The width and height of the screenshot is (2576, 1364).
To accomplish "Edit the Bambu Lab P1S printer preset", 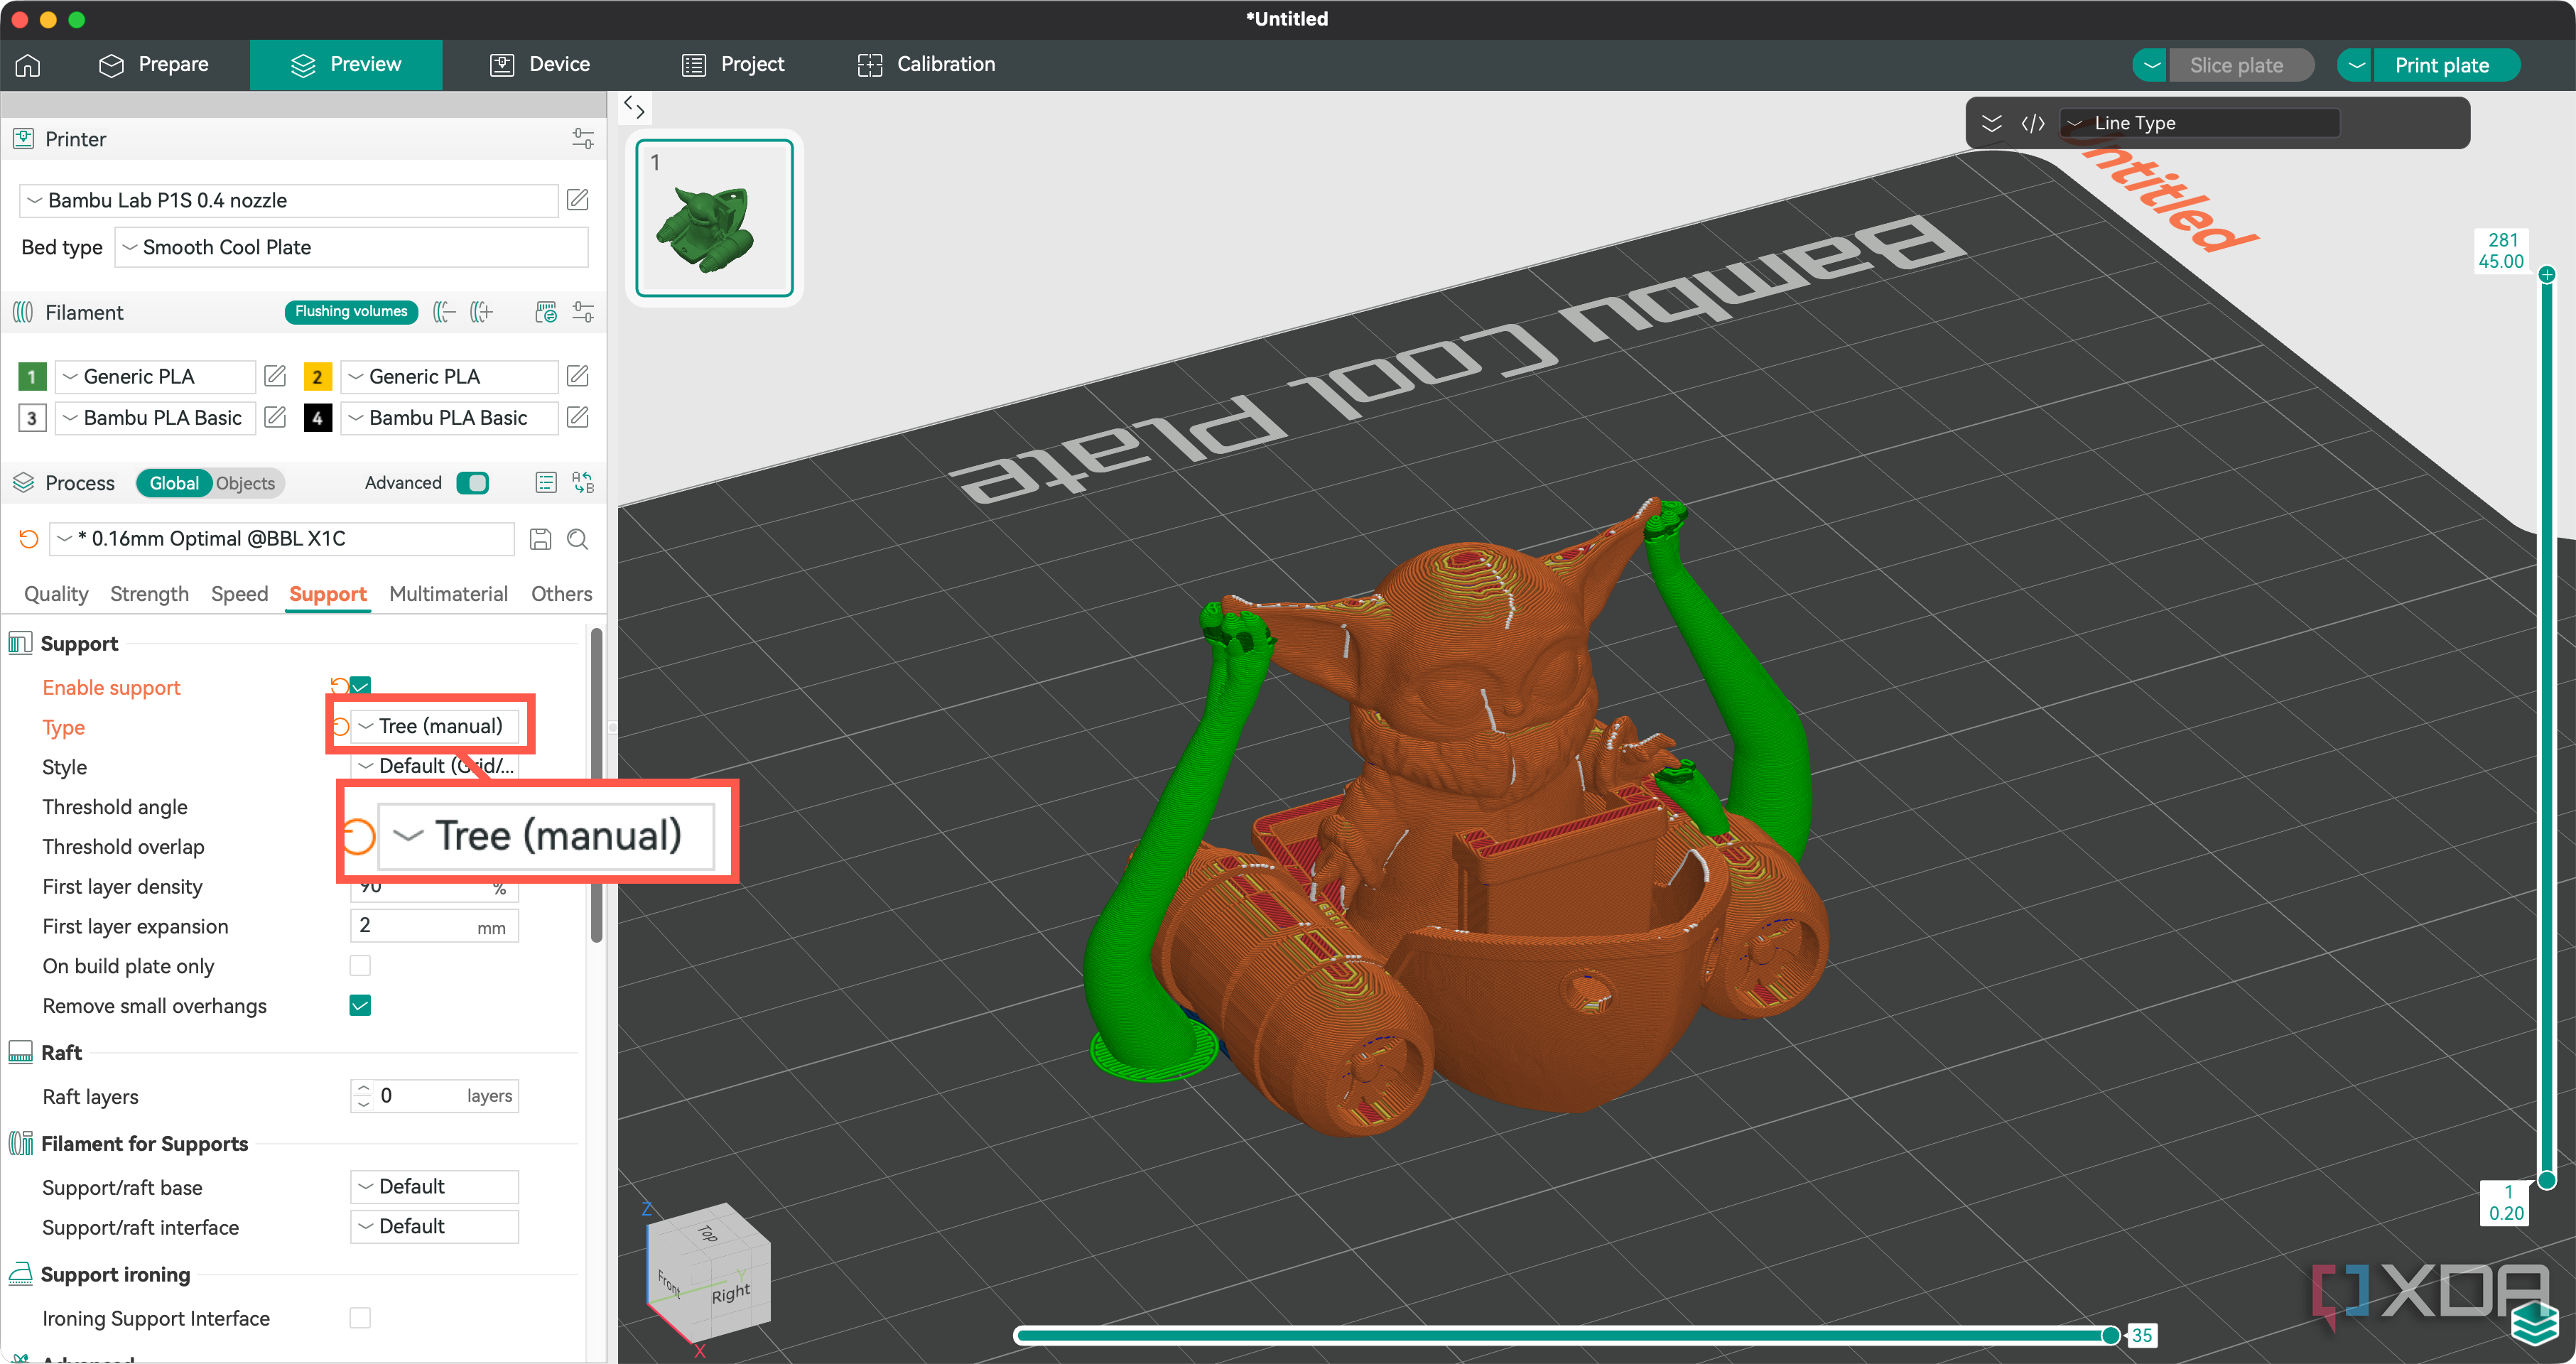I will click(578, 200).
